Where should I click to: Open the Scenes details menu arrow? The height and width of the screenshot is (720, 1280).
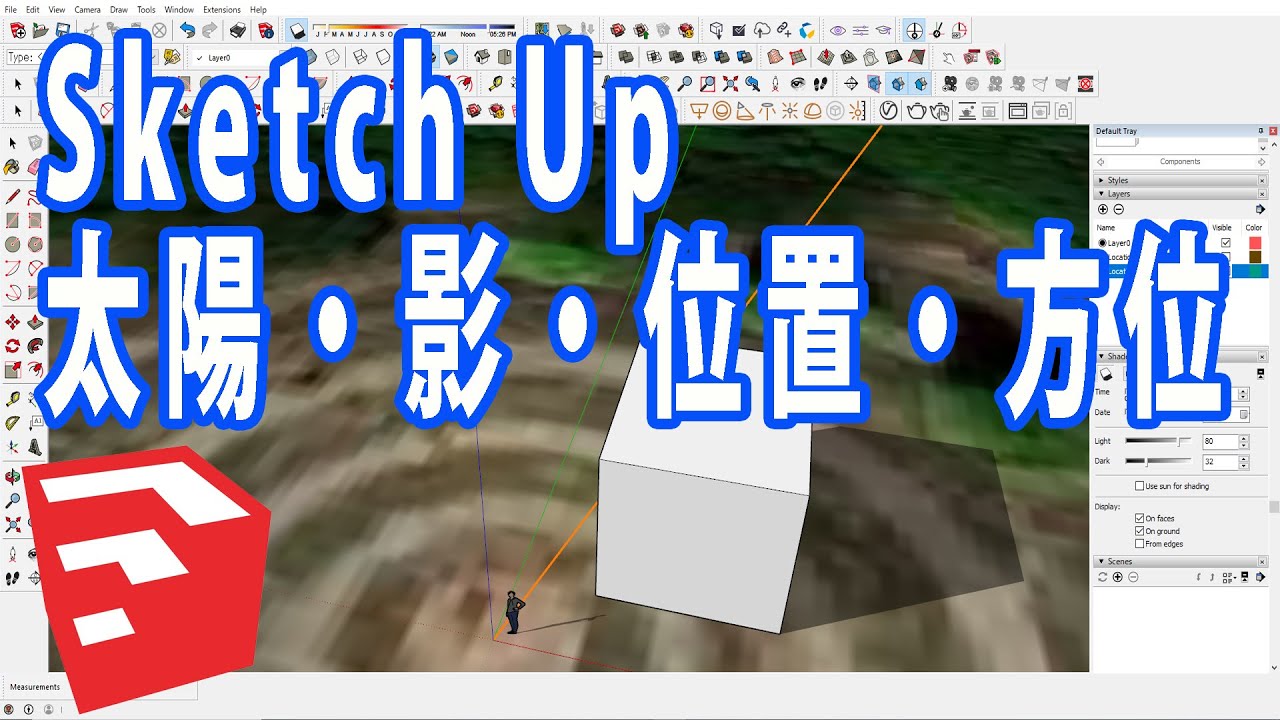[x=1260, y=577]
